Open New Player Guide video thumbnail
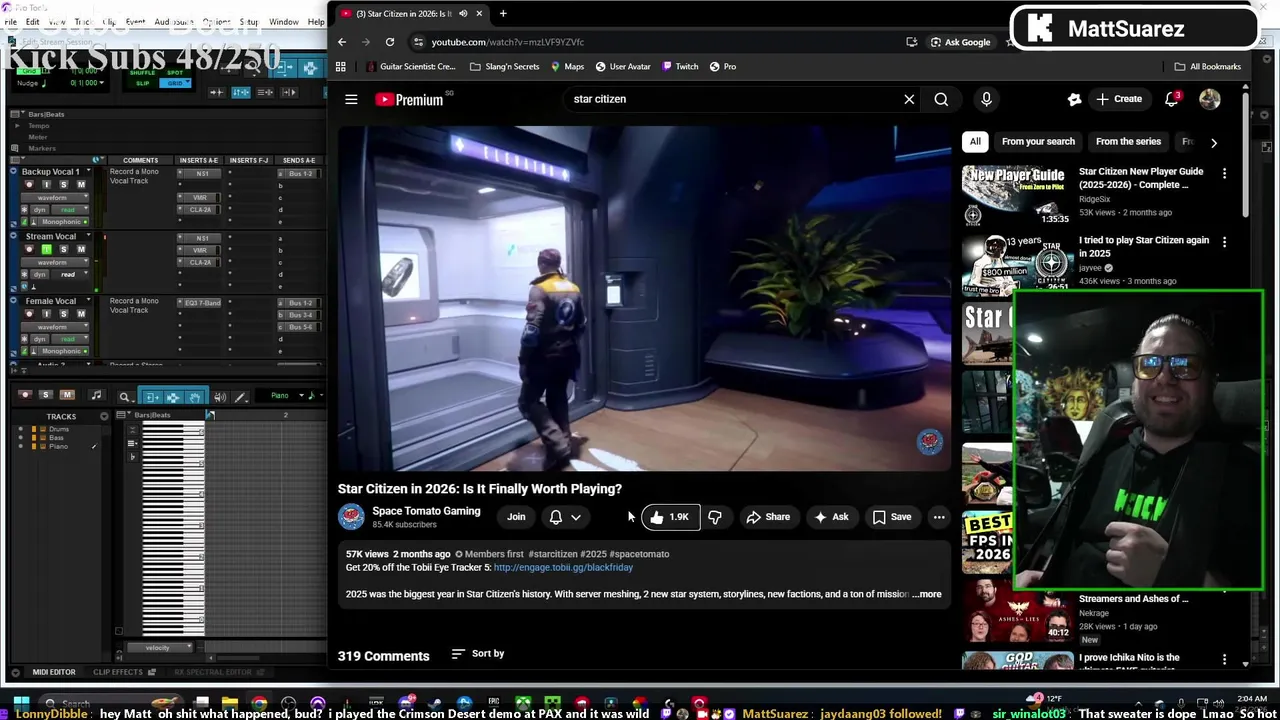1280x720 pixels. pos(1017,196)
